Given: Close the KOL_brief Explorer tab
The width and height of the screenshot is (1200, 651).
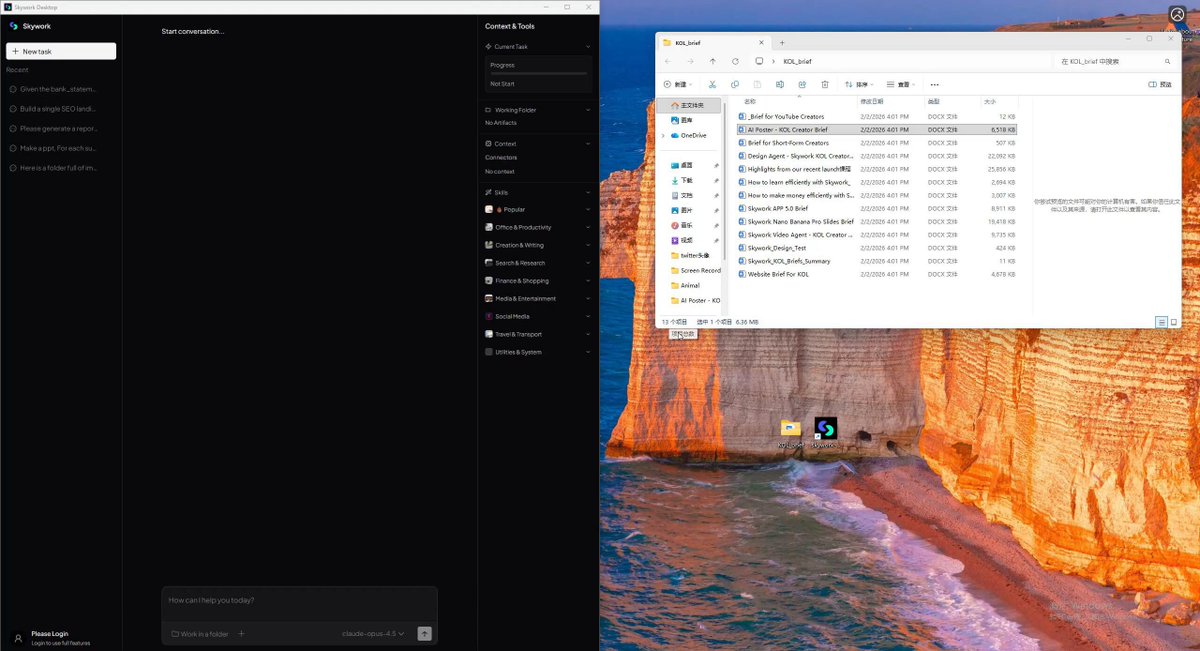Looking at the screenshot, I should click(763, 43).
